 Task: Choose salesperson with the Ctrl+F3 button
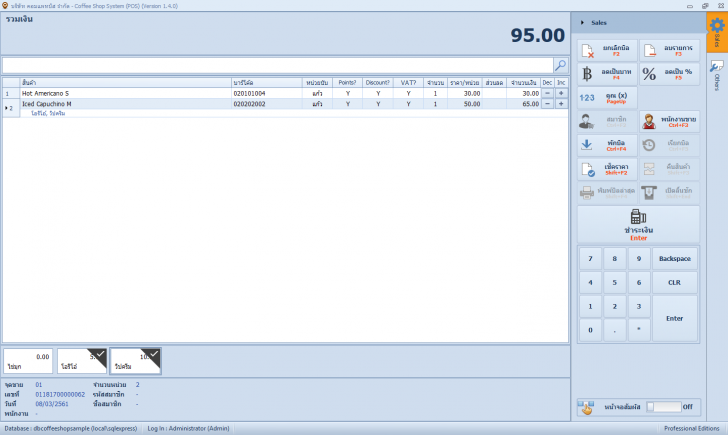670,122
